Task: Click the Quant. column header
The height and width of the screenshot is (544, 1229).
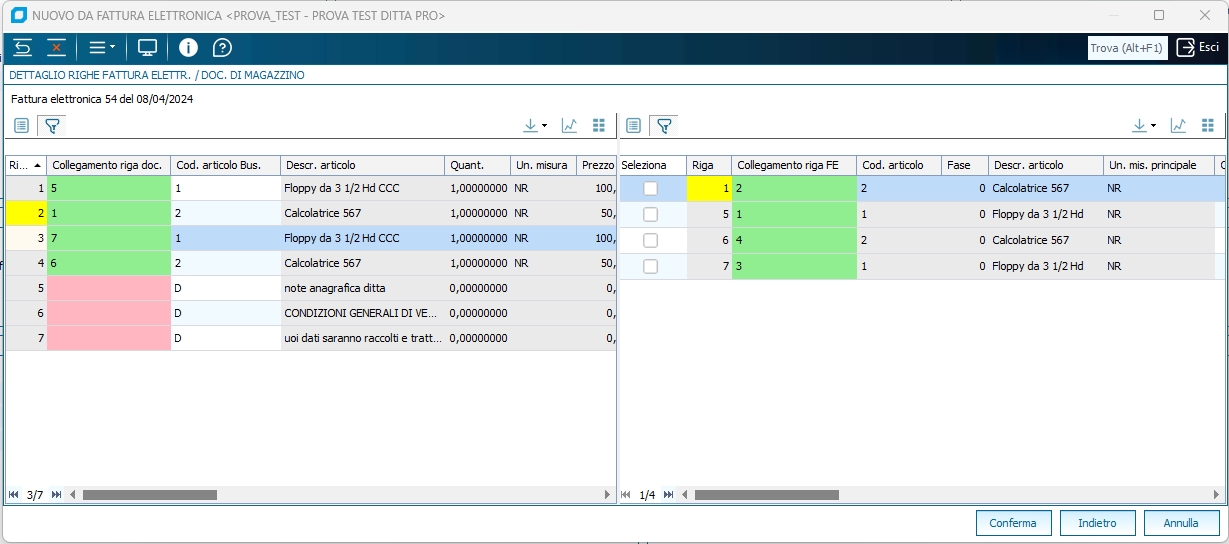Action: pyautogui.click(x=477, y=165)
